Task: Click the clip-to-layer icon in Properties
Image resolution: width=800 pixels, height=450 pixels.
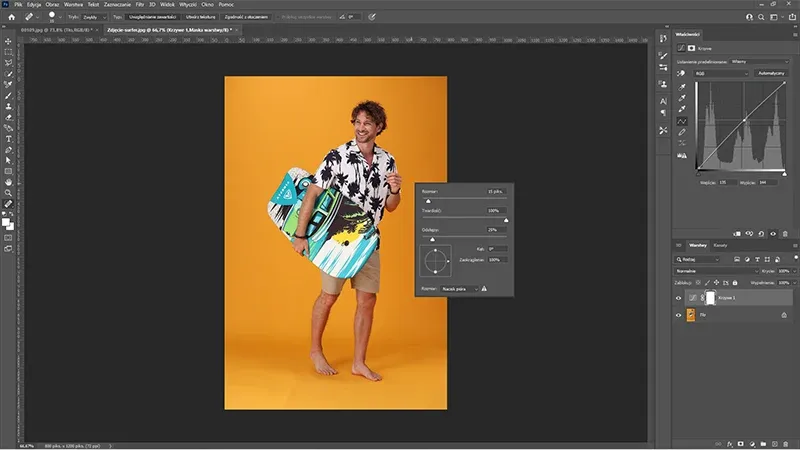Action: [x=737, y=234]
